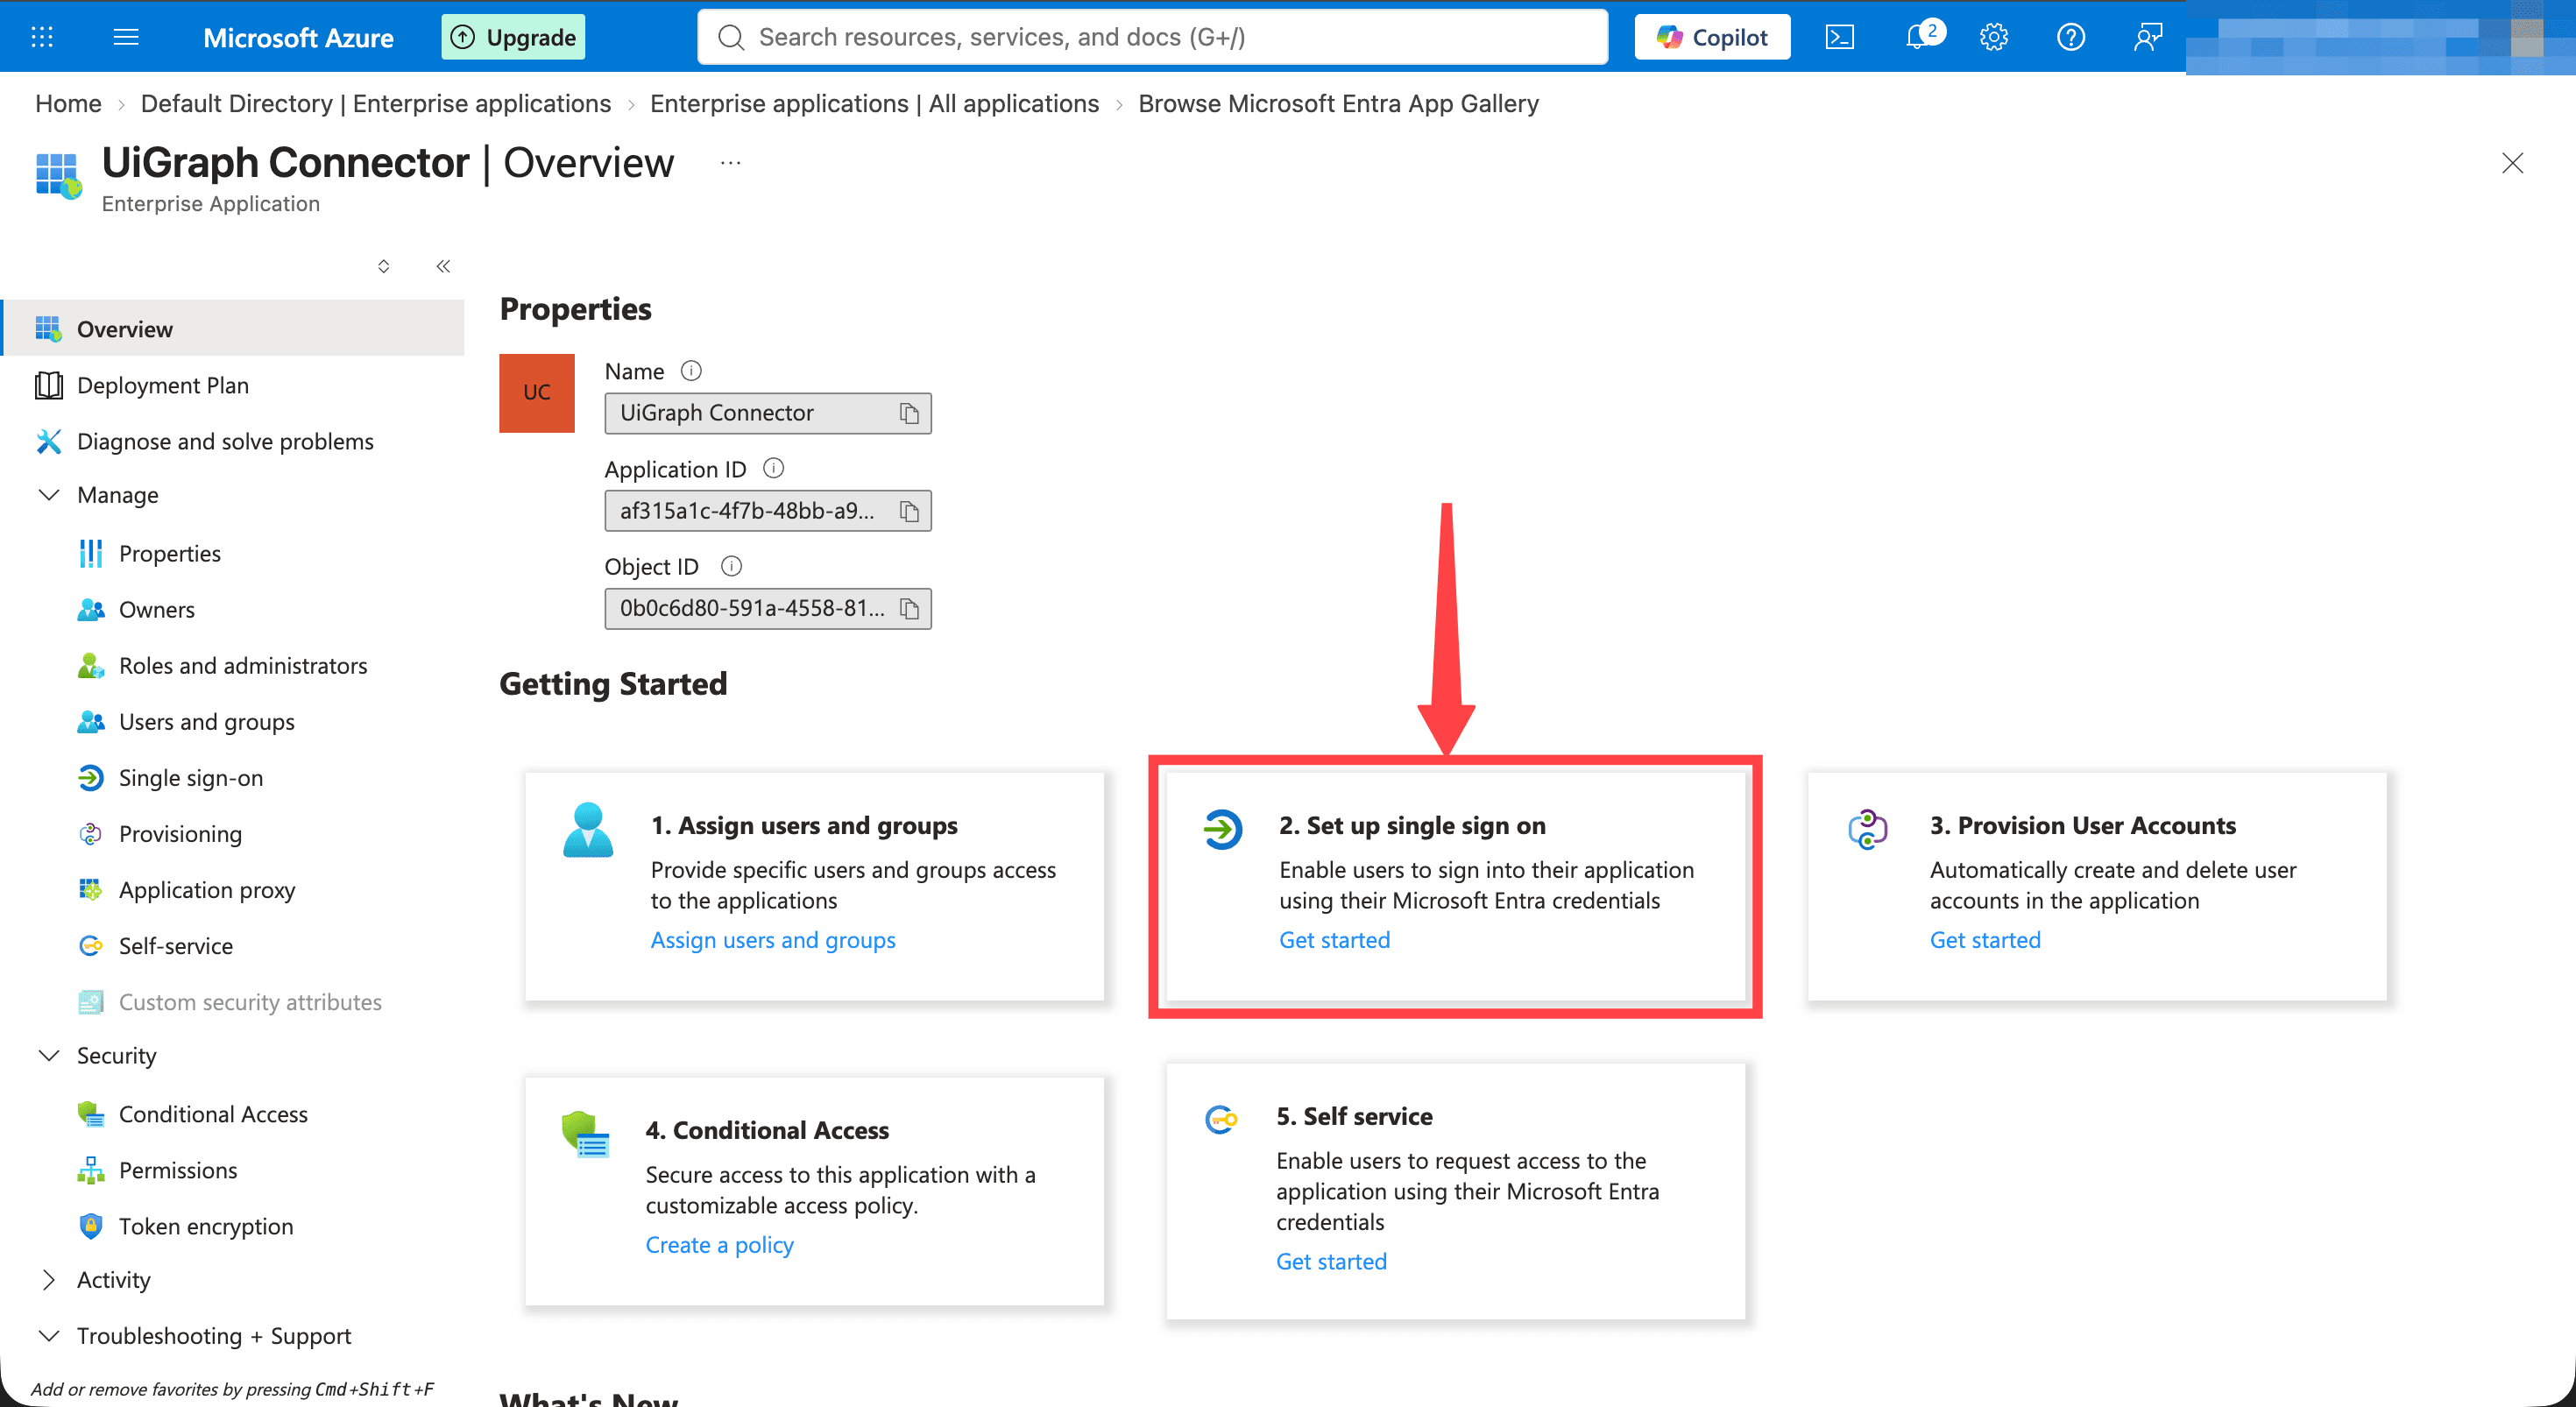Click the Assign users and groups link

773,940
